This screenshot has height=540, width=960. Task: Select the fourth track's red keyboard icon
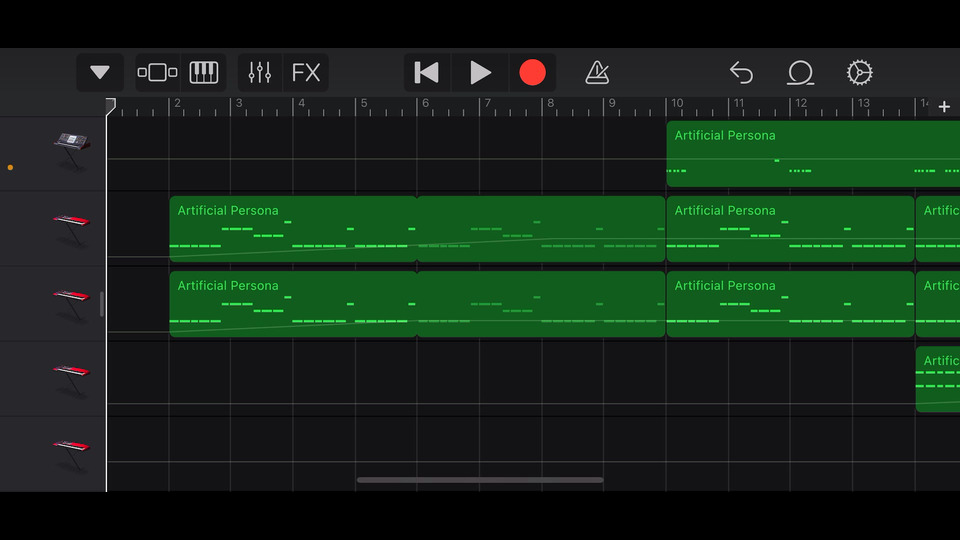click(72, 380)
